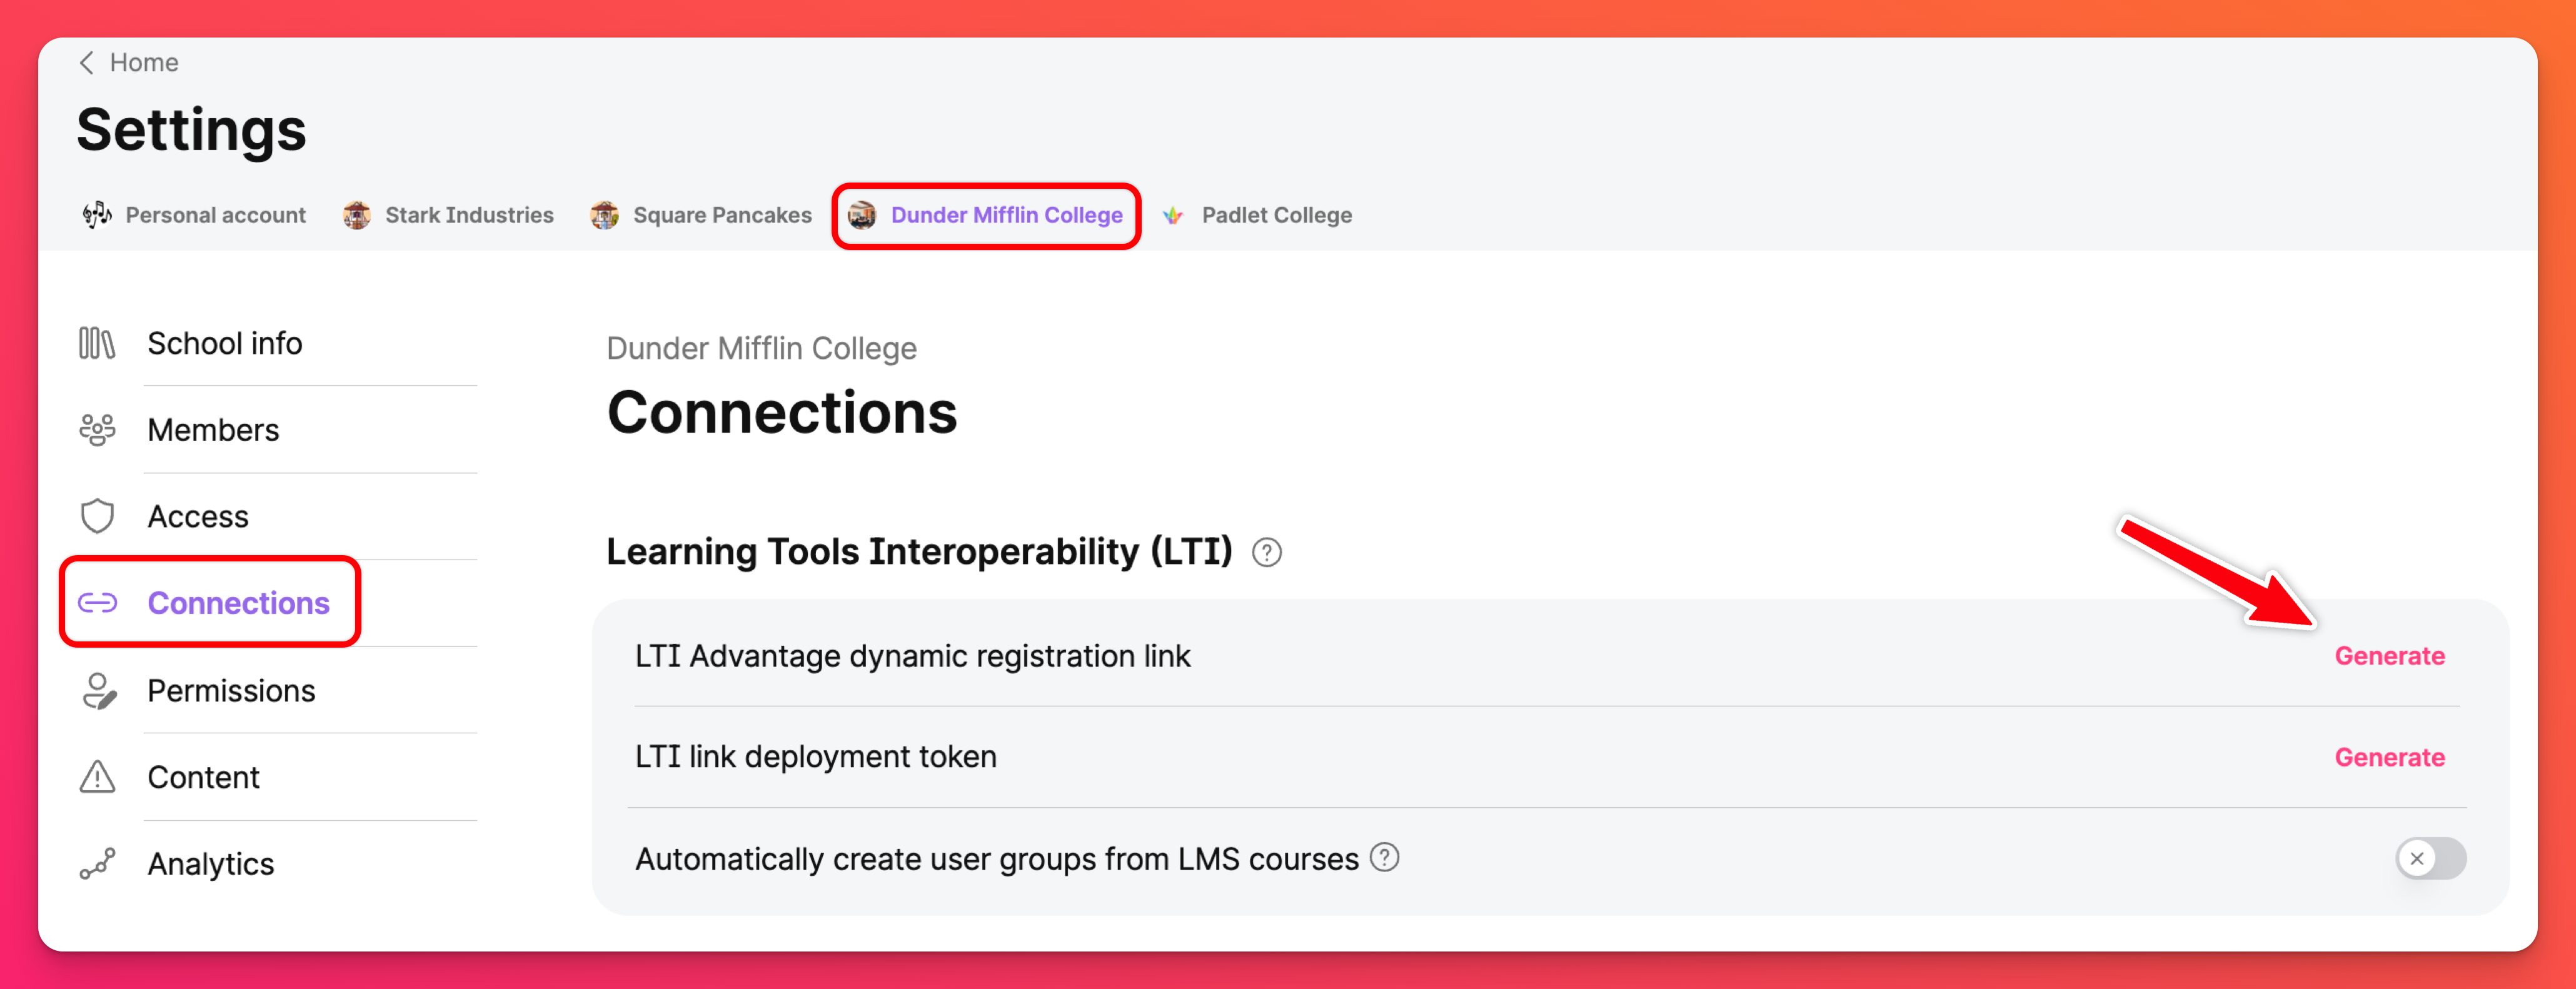
Task: Click the Connections link icon
Action: [97, 603]
